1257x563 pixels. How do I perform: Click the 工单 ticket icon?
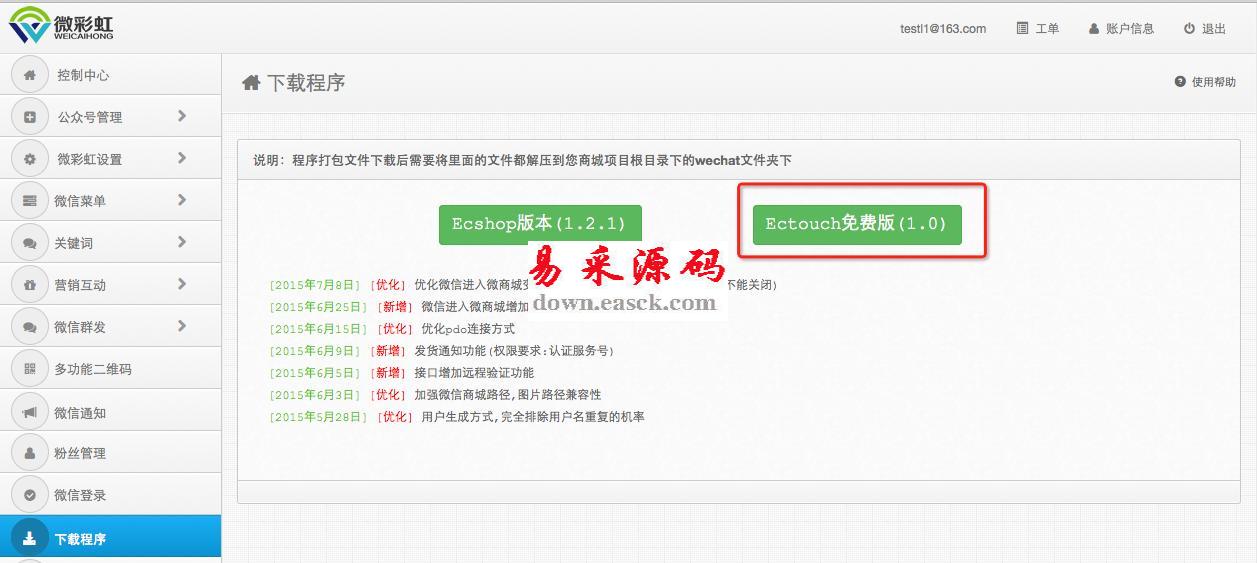point(1022,28)
